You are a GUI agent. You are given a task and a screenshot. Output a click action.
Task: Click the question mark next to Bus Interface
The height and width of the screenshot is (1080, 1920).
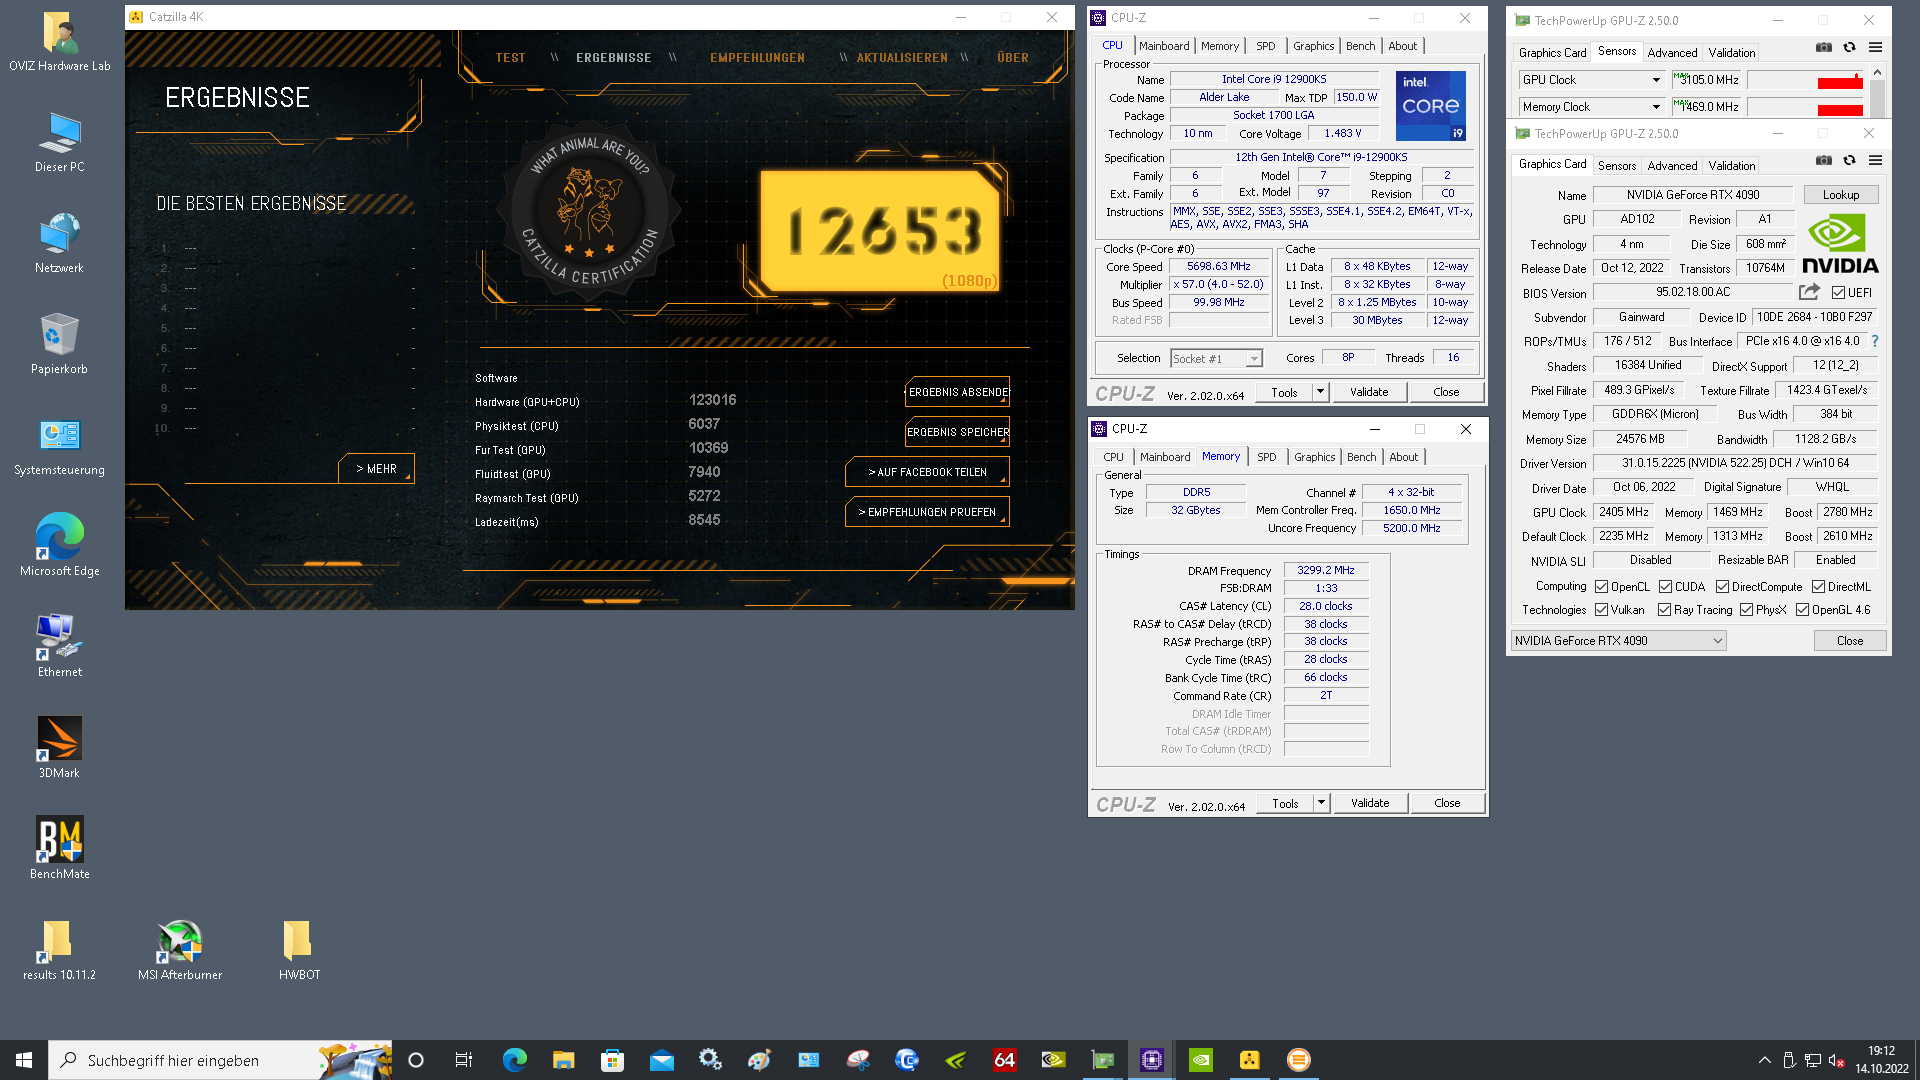point(1875,341)
